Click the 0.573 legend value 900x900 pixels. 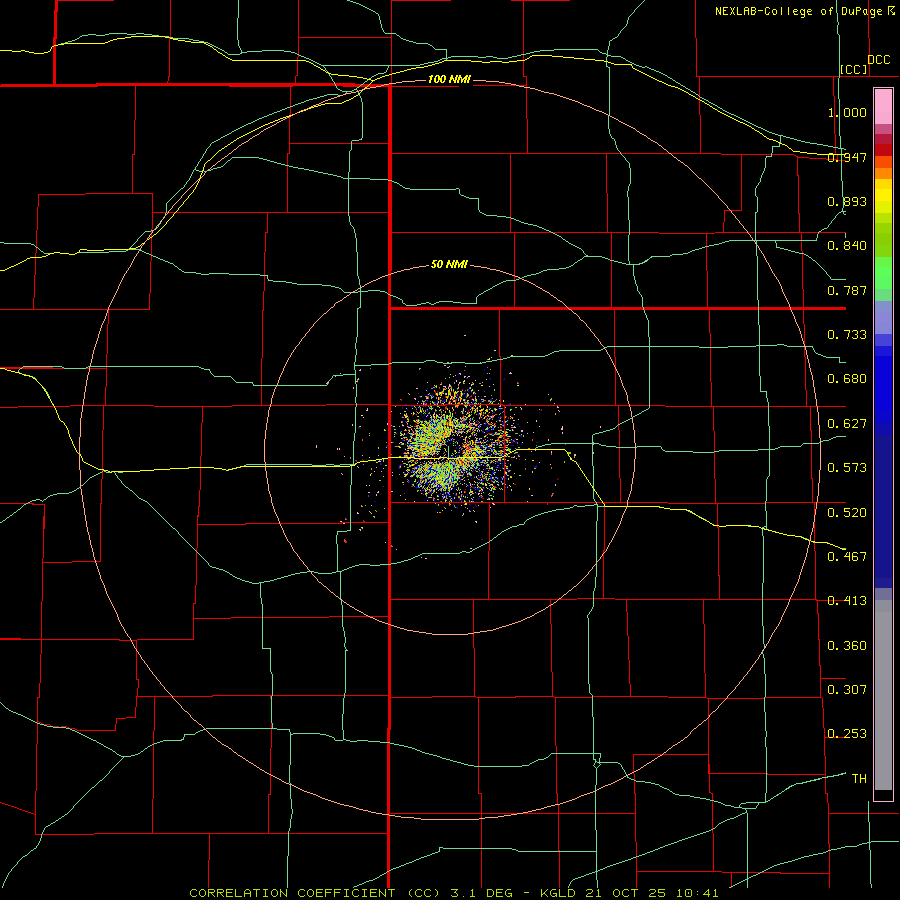click(847, 468)
